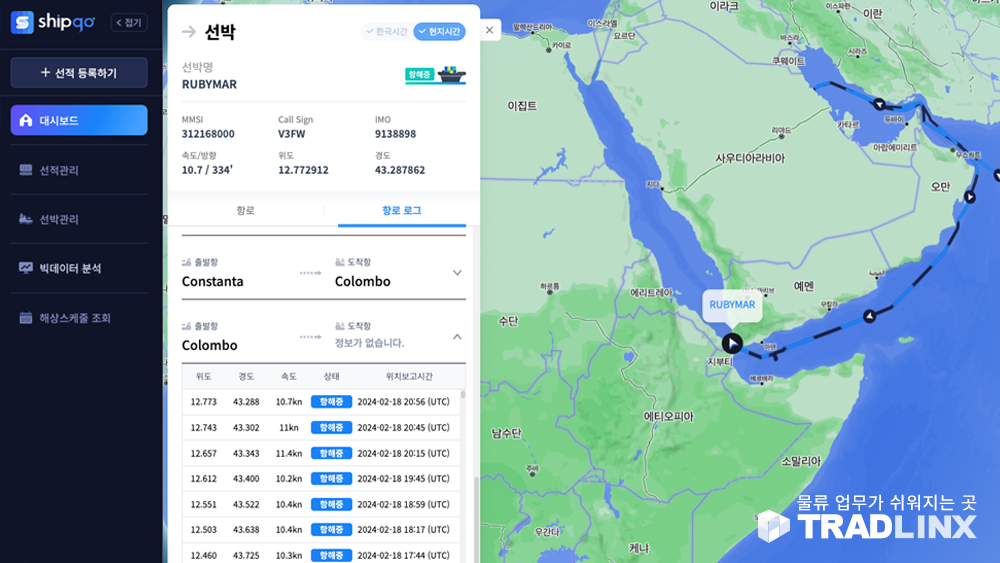Screen dimensions: 1000x563
Task: Click the 속도/방향 value 10.7 / 334'
Action: pyautogui.click(x=207, y=170)
